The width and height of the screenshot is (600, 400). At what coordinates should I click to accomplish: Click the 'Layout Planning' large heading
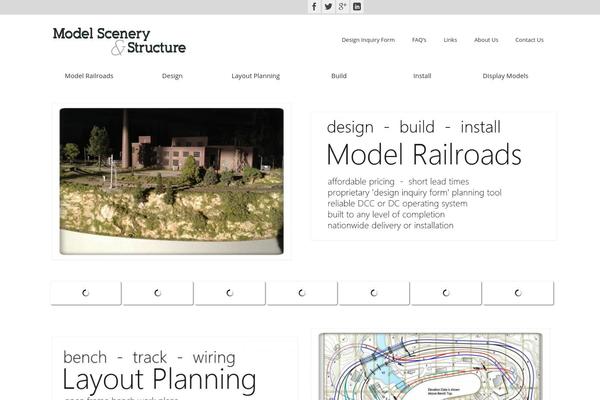pyautogui.click(x=159, y=379)
